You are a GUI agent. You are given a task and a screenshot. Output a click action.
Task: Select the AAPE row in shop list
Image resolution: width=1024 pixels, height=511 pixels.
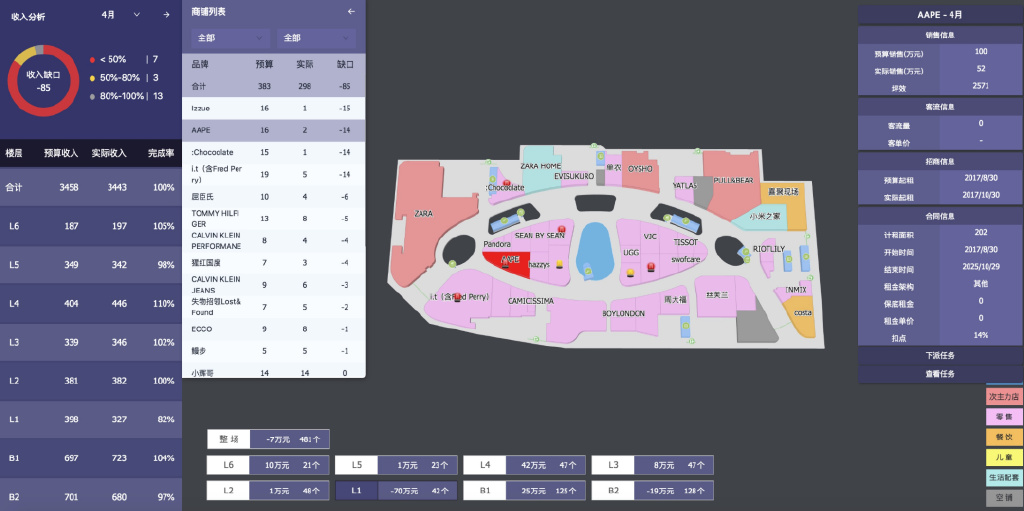pos(274,130)
